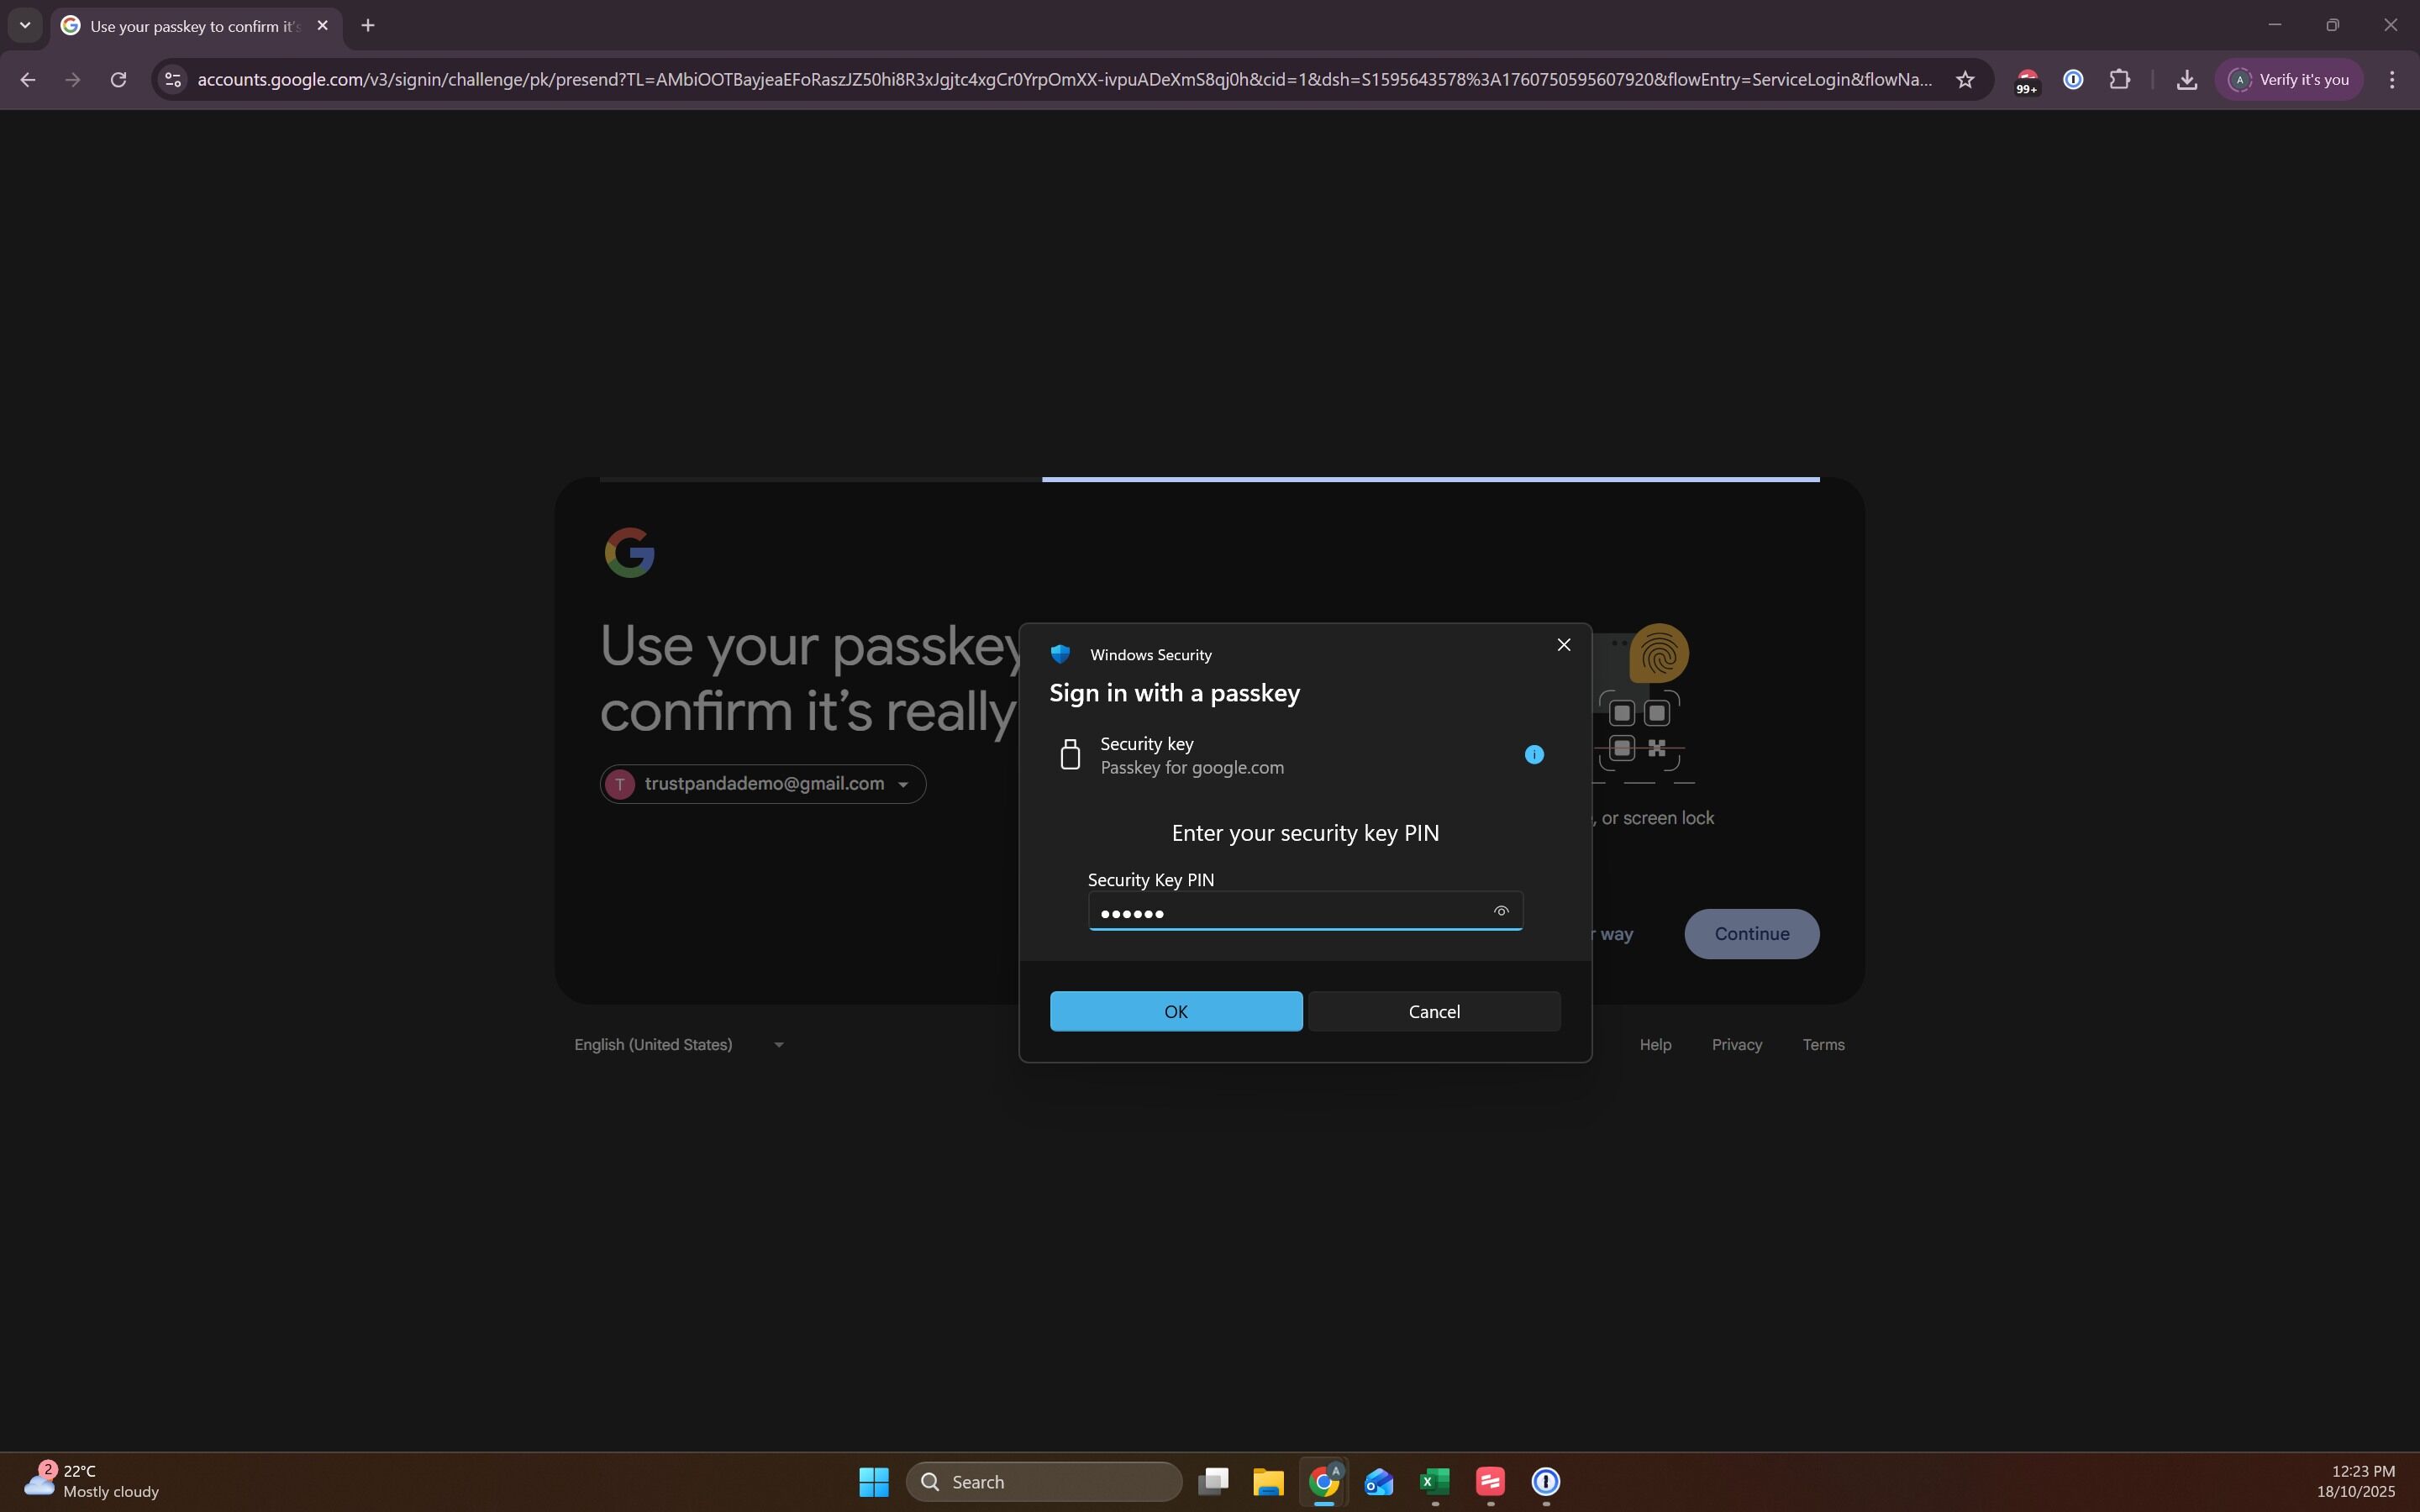The image size is (2420, 1512).
Task: Open Excel from the taskbar
Action: point(1434,1481)
